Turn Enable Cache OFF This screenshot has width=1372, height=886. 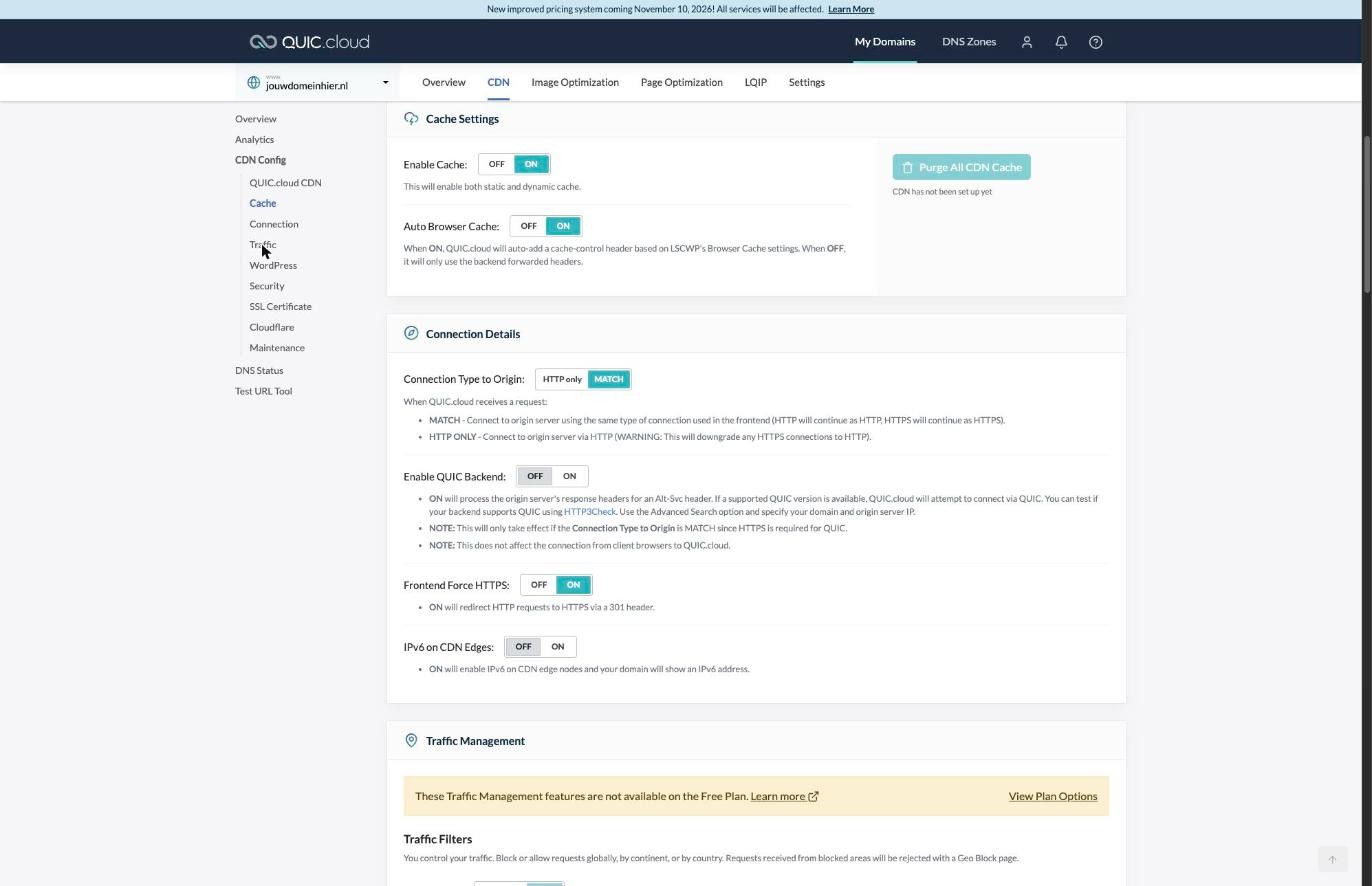point(496,164)
